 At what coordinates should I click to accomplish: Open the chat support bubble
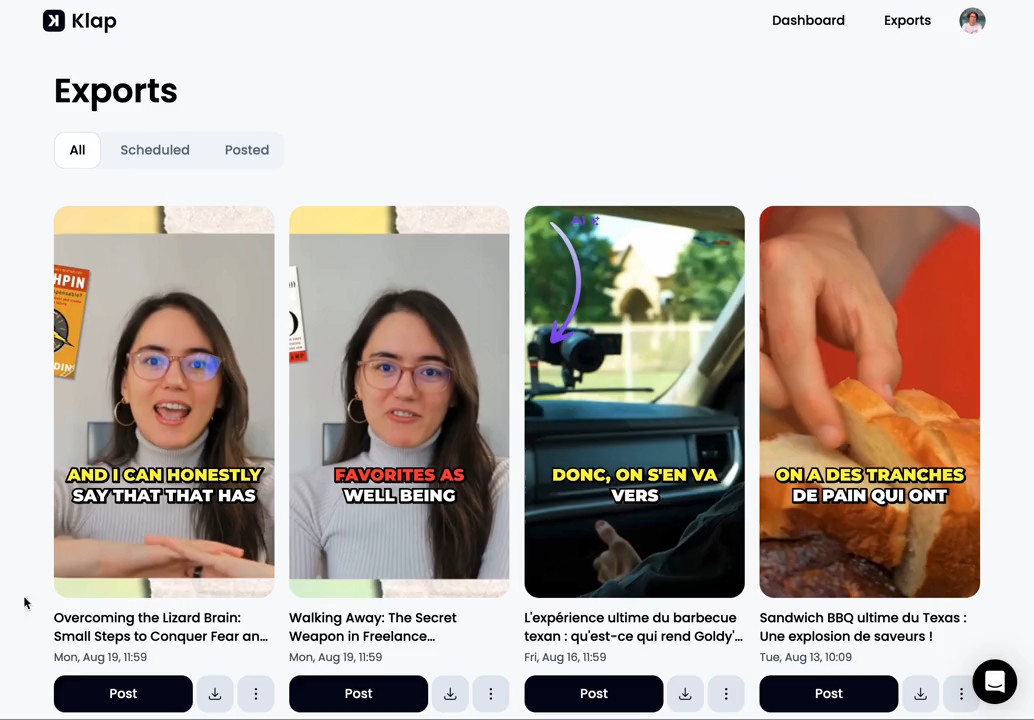pos(994,681)
